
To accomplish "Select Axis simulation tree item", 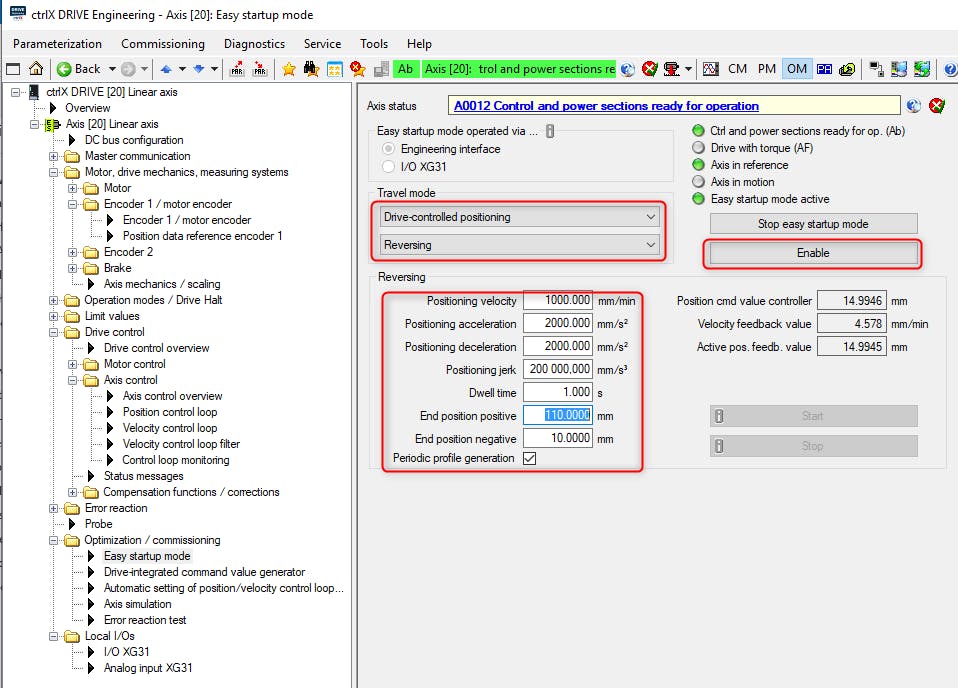I will (x=137, y=604).
